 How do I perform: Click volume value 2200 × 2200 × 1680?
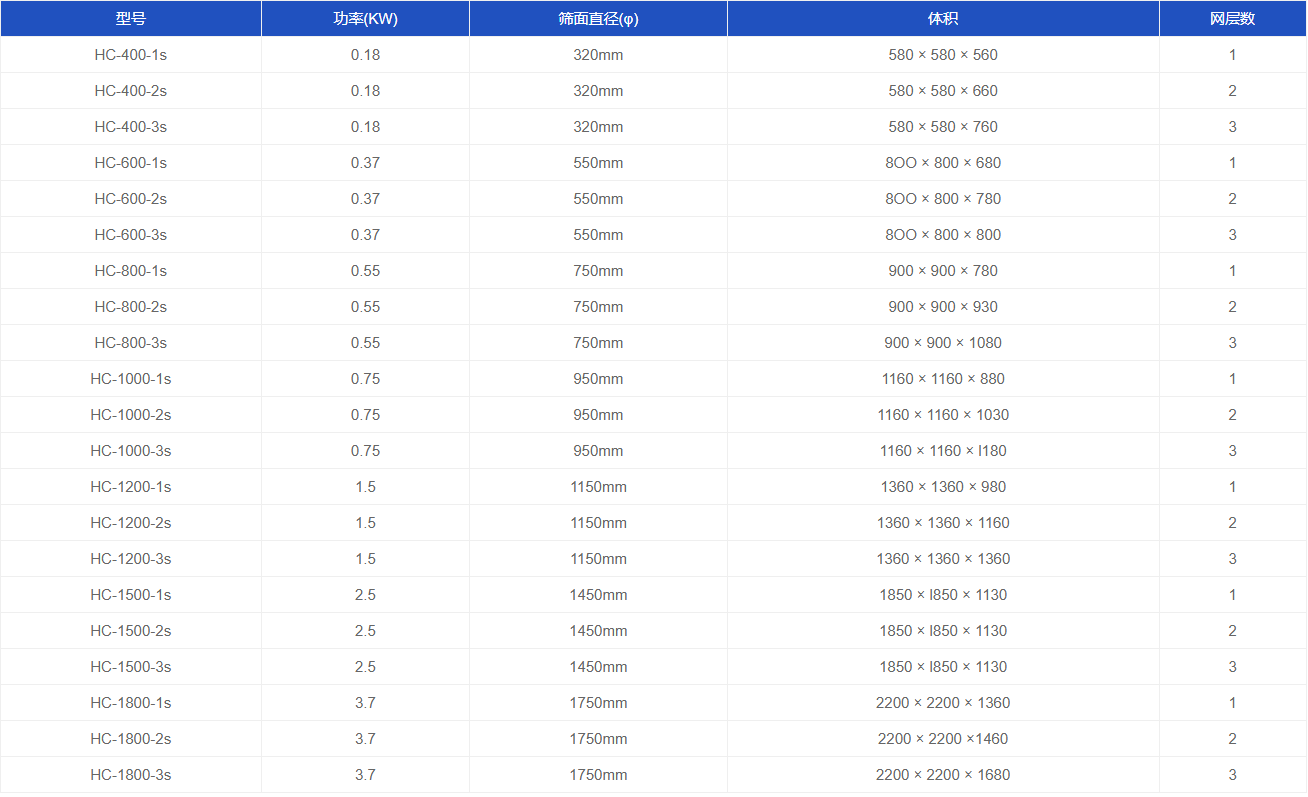click(943, 775)
